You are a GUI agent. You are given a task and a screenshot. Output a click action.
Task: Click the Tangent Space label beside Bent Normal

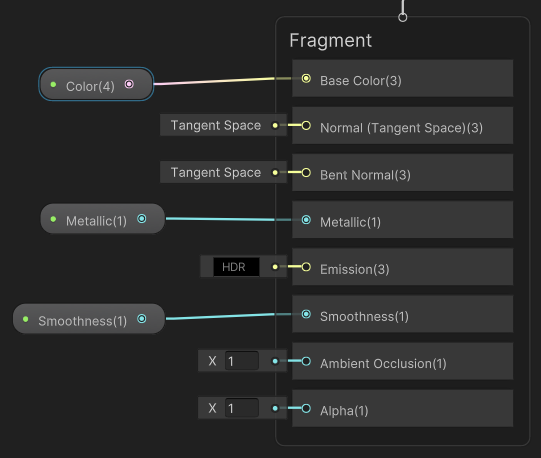coord(216,172)
